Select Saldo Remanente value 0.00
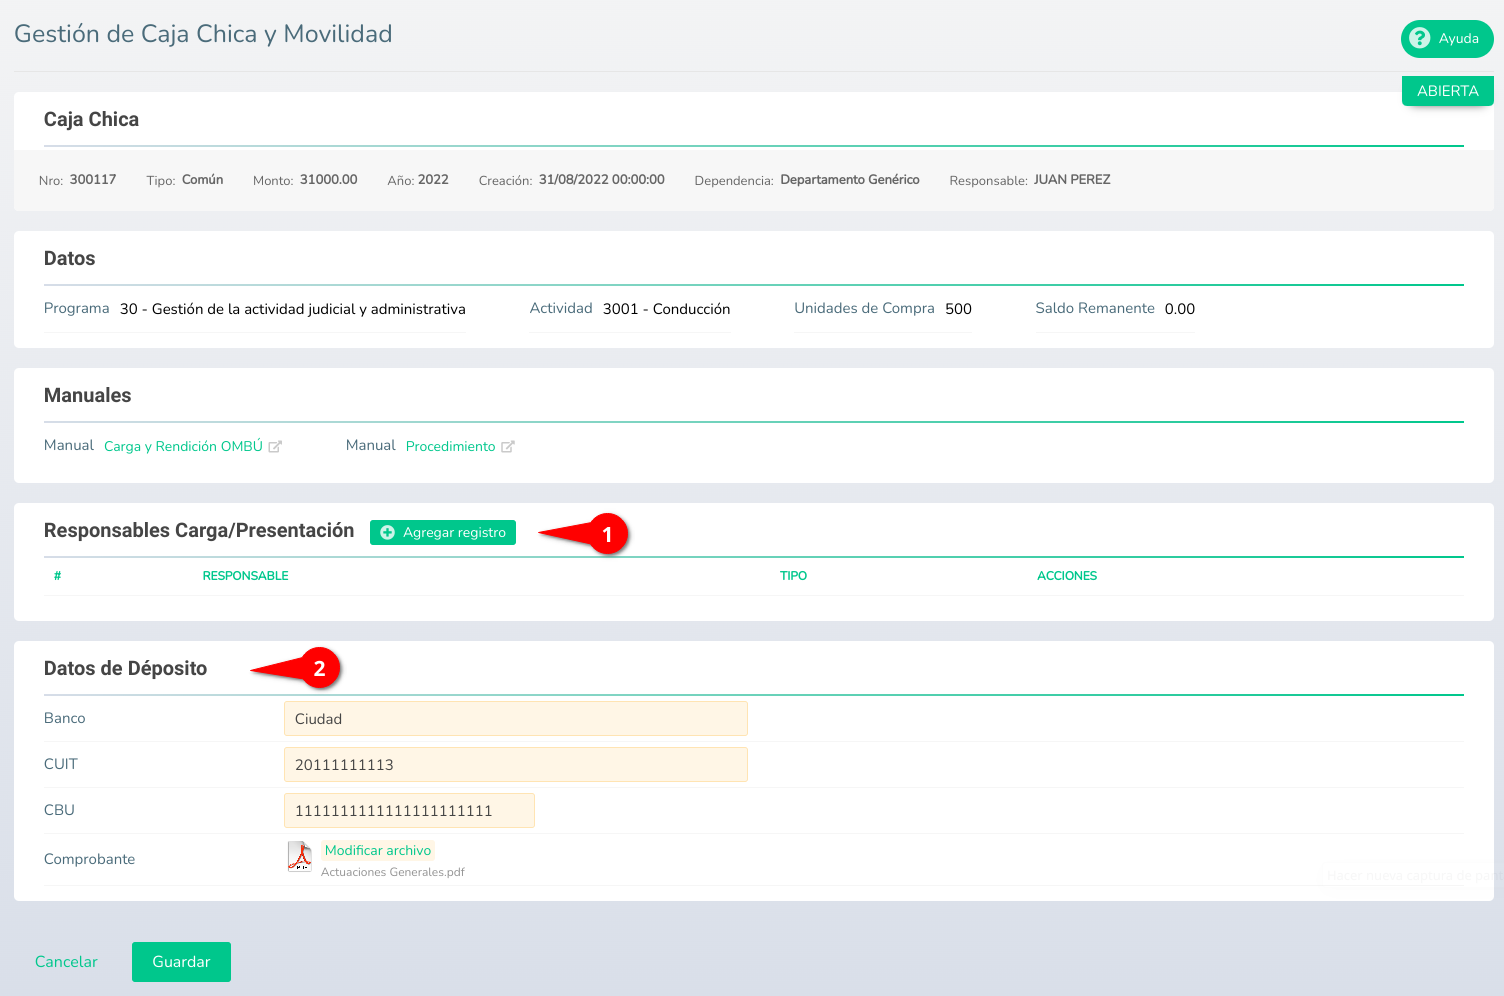 1180,309
